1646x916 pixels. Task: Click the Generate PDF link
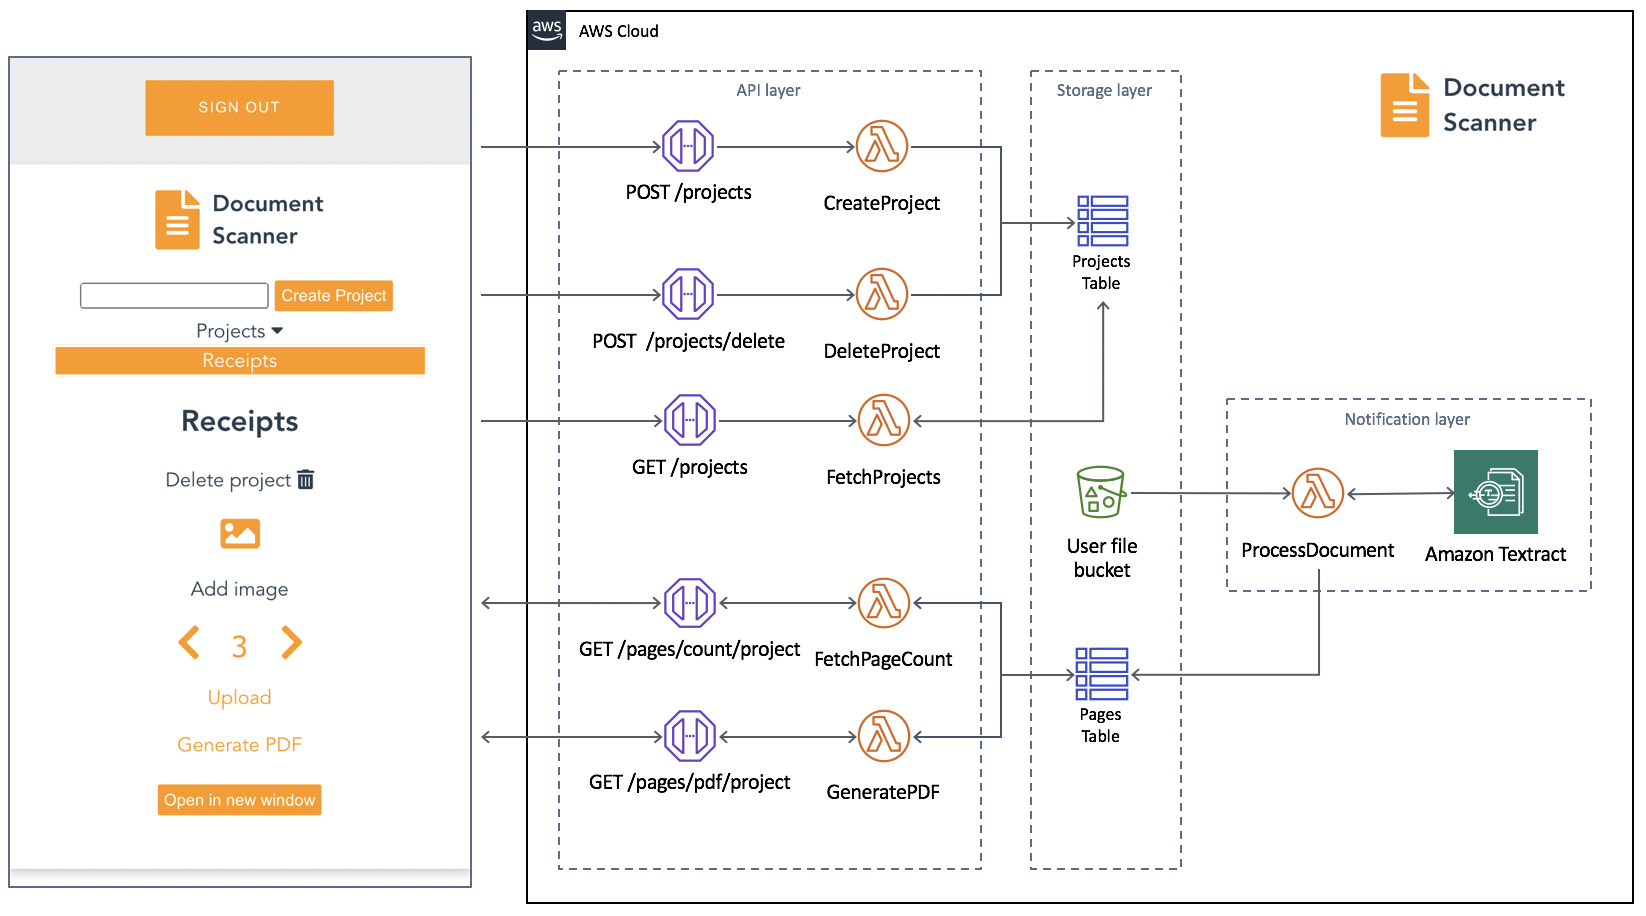[x=240, y=745]
